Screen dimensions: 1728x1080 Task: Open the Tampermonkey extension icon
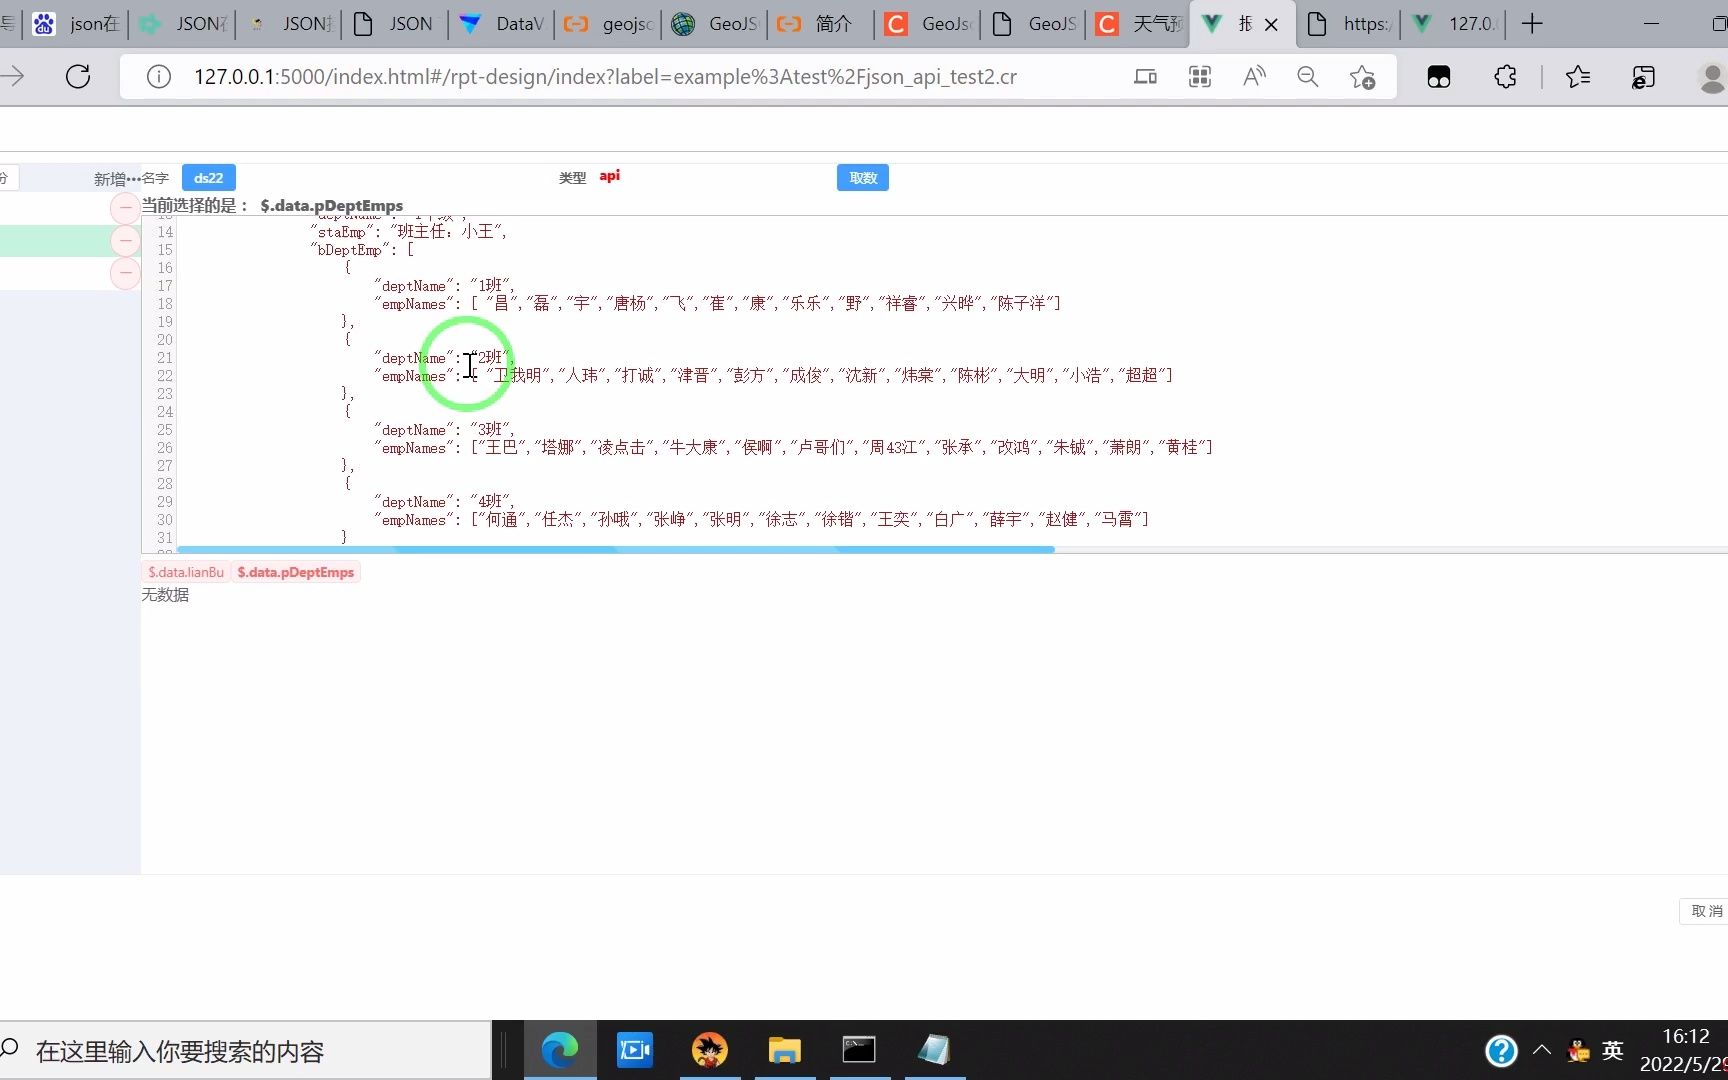tap(1439, 77)
